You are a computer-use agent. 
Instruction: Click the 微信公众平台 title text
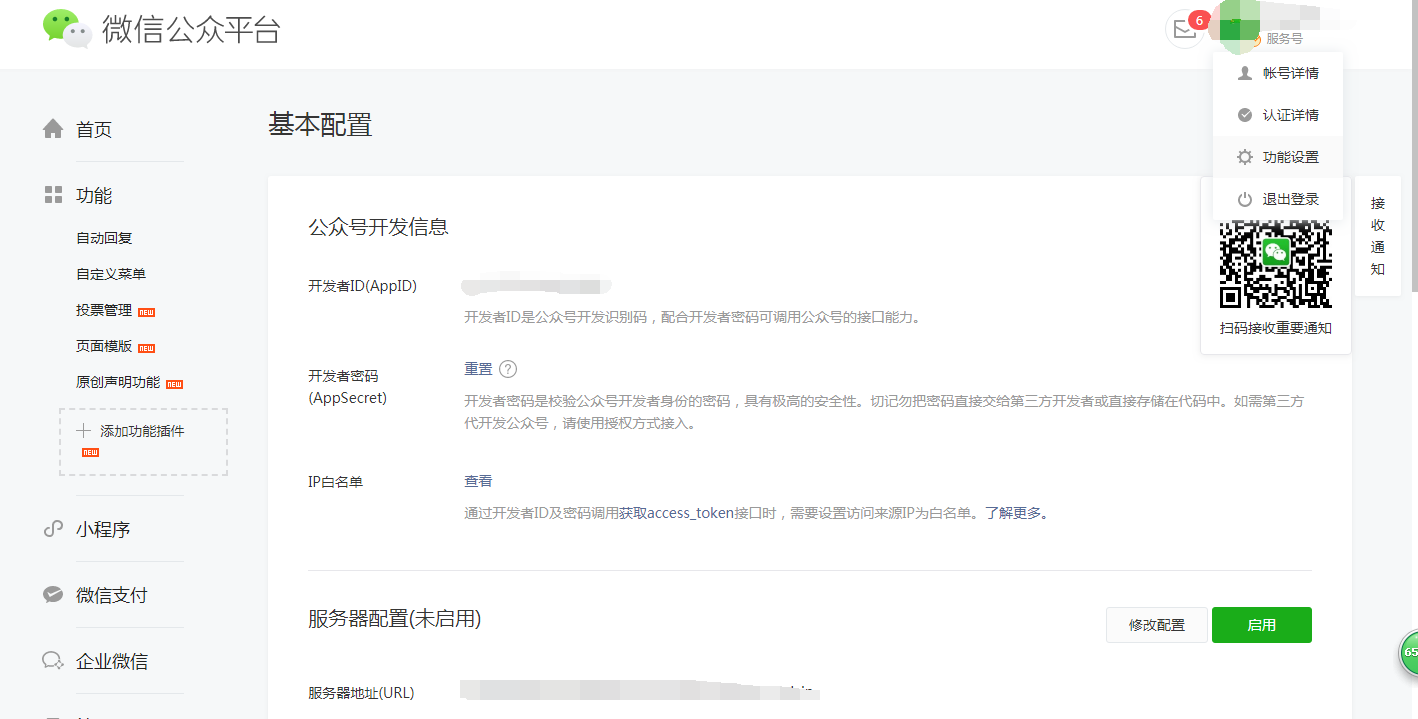(191, 29)
